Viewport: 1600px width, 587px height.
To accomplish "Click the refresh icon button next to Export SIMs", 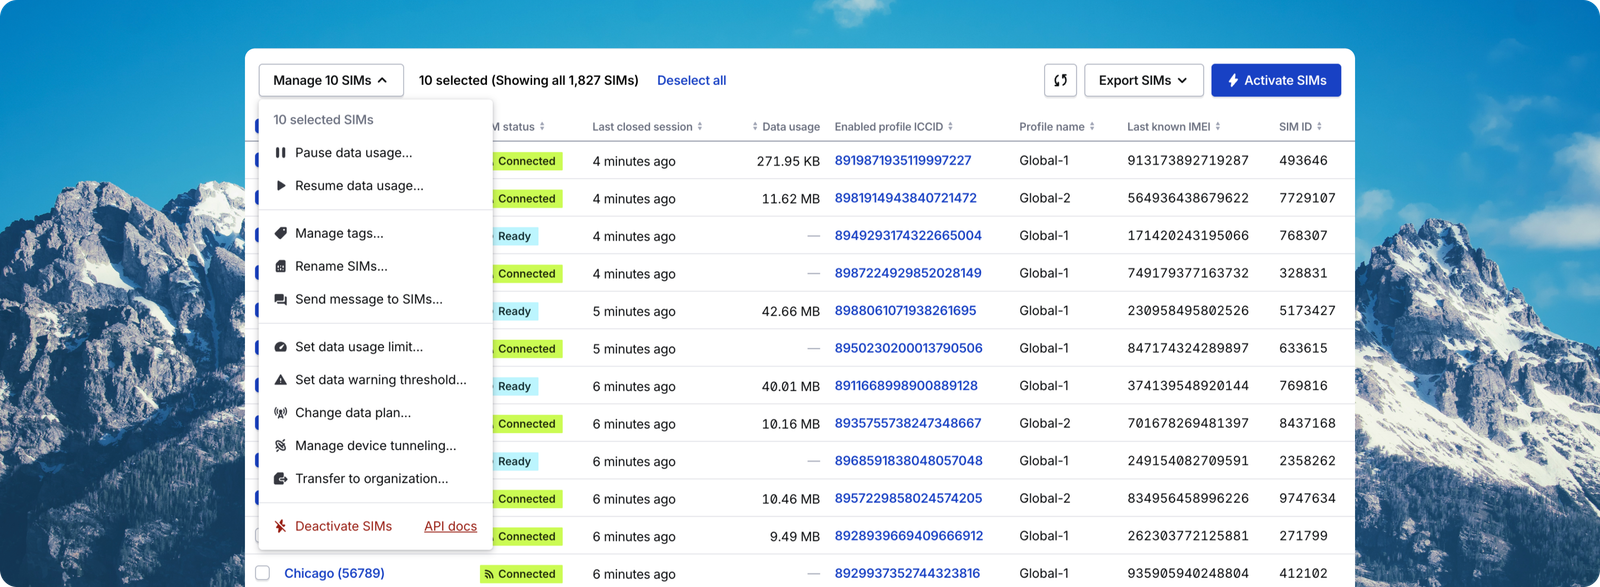I will (1060, 80).
